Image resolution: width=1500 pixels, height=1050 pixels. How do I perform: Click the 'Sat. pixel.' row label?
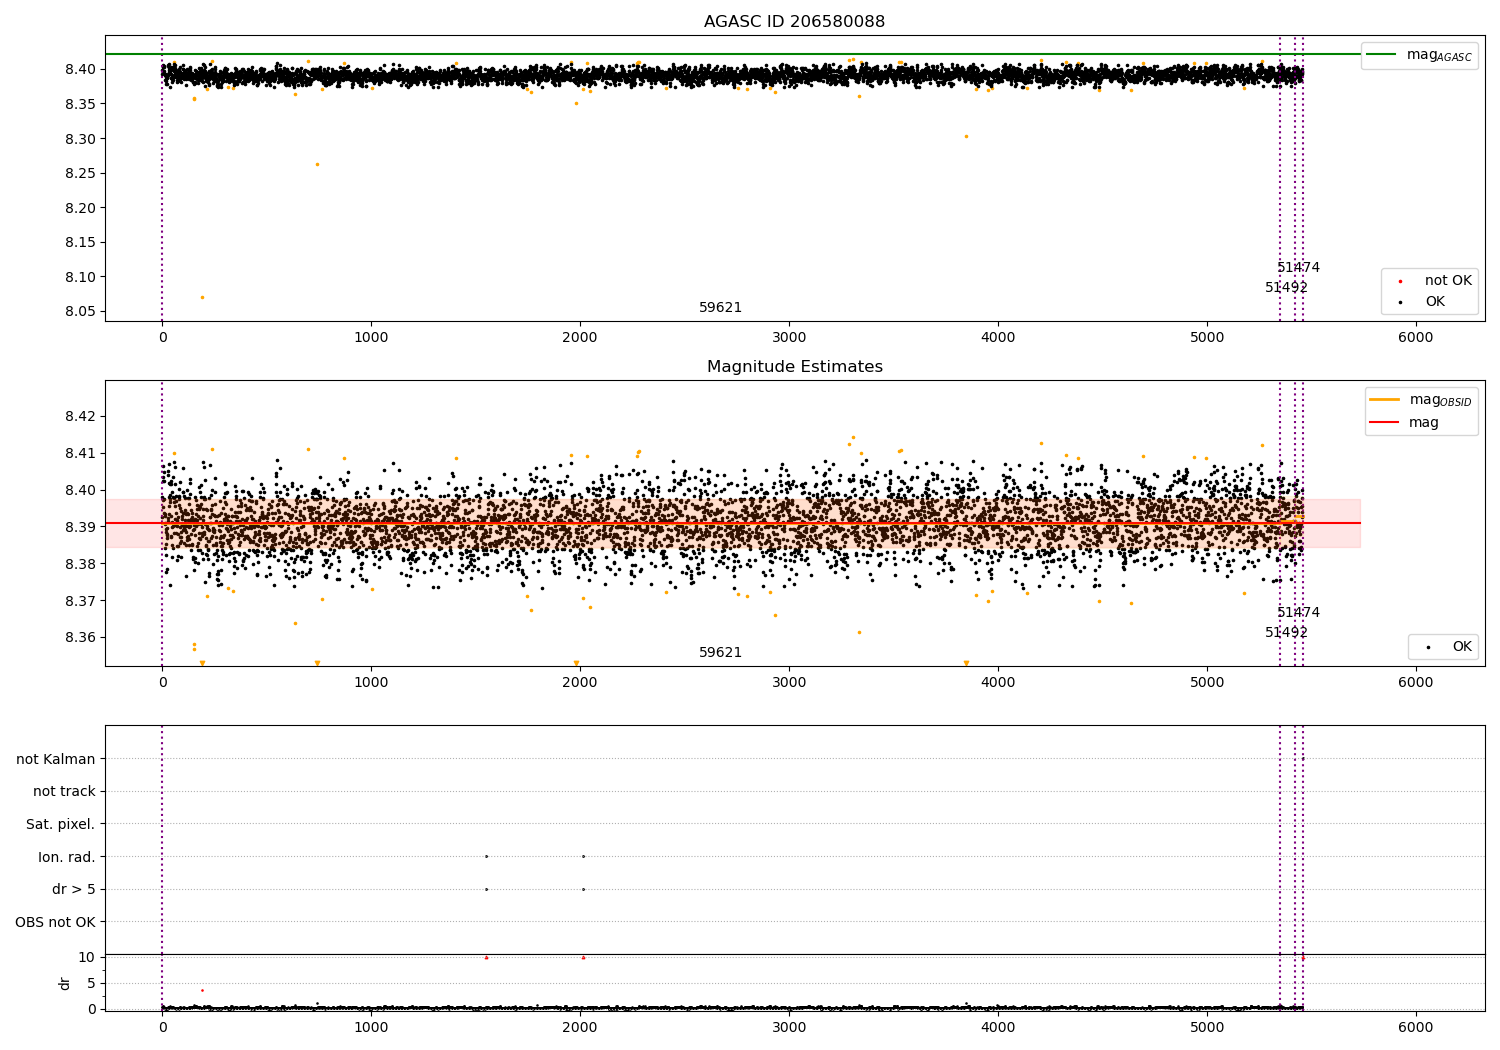[x=61, y=824]
